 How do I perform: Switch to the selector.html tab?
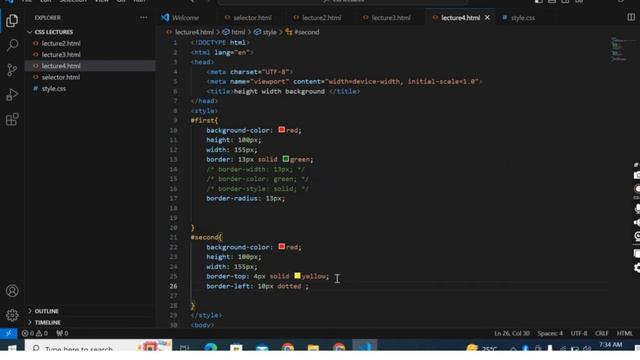[x=248, y=18]
